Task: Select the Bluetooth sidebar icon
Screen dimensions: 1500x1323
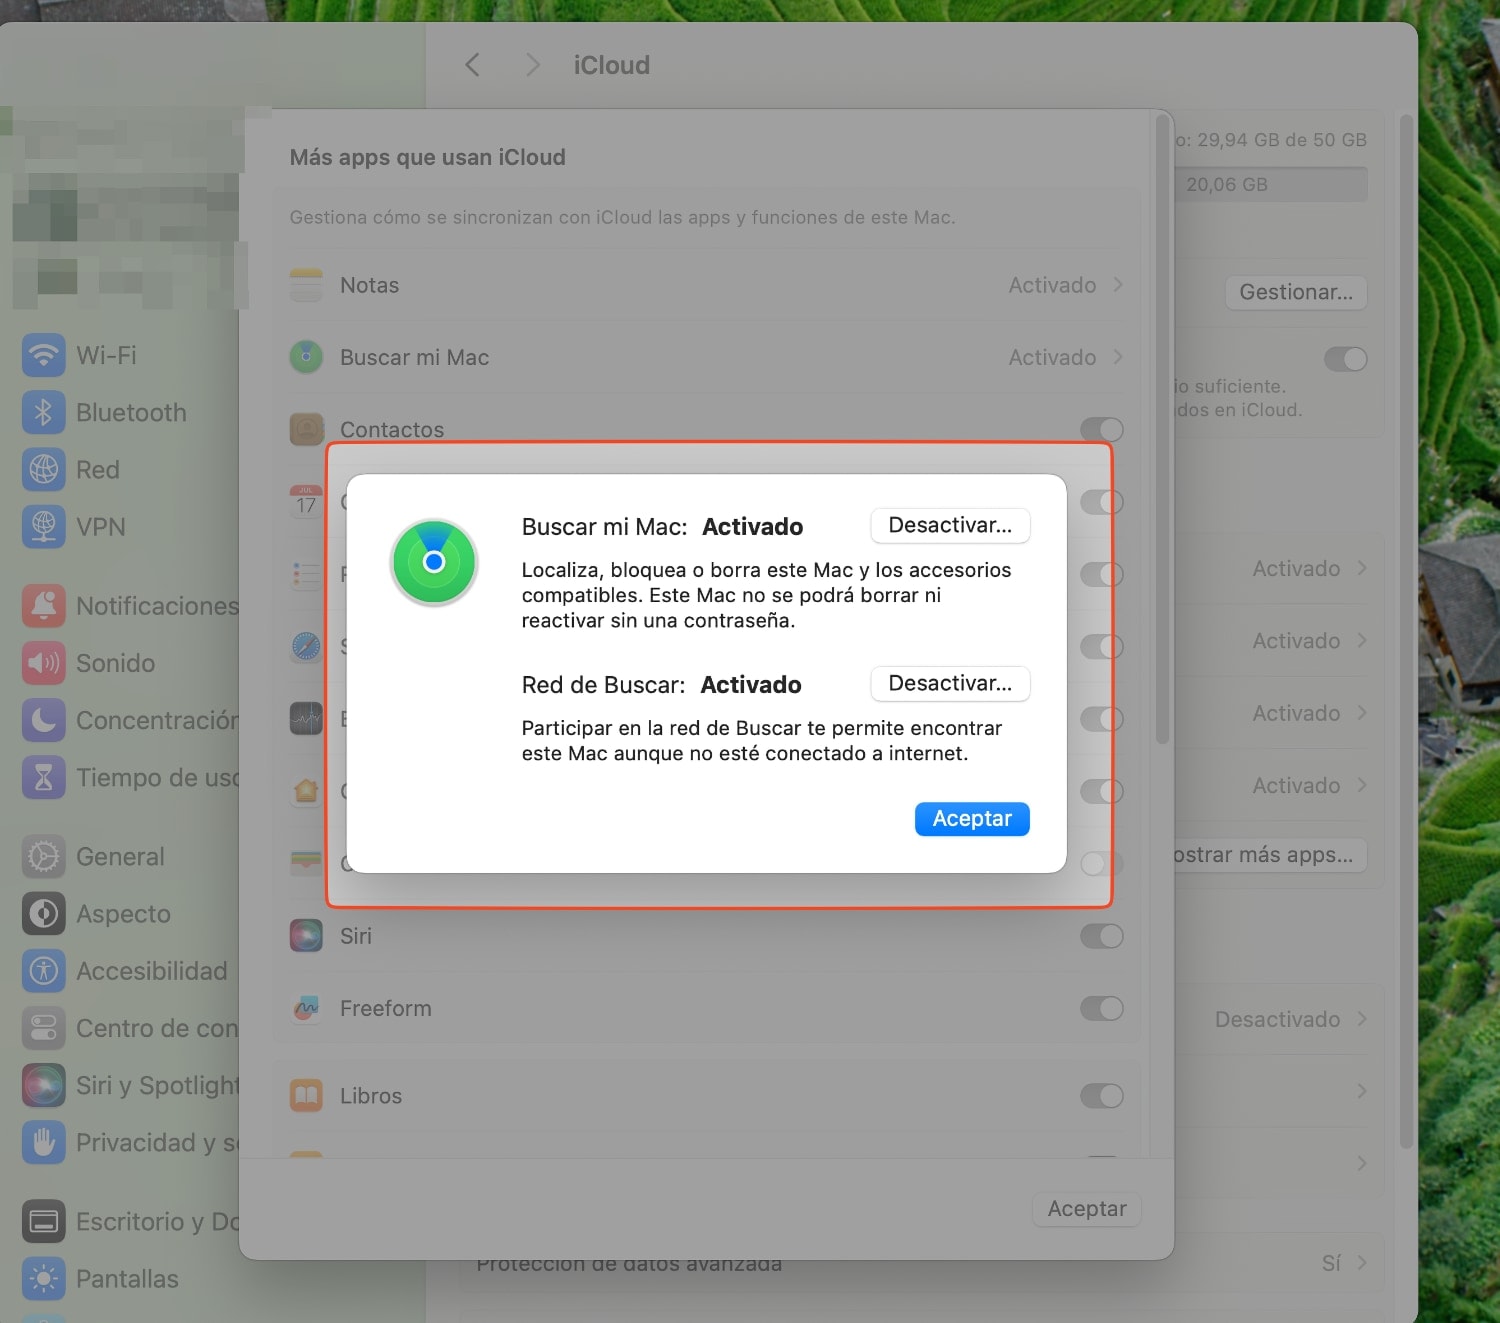Action: (x=43, y=412)
